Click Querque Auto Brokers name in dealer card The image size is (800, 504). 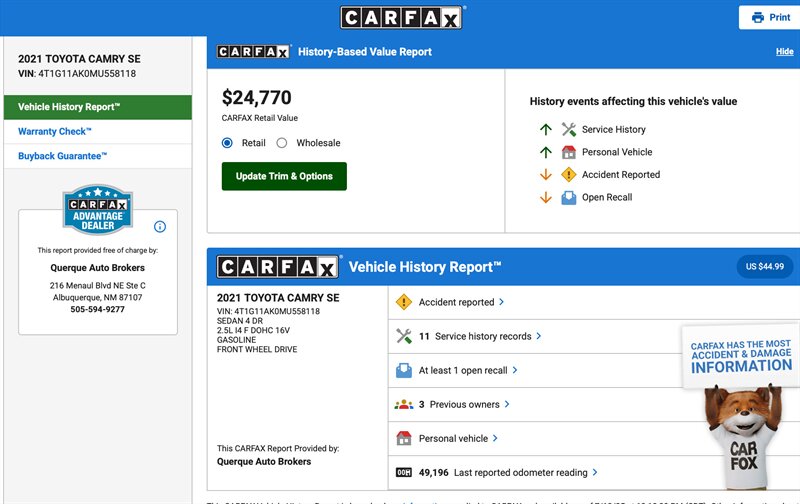[x=97, y=268]
